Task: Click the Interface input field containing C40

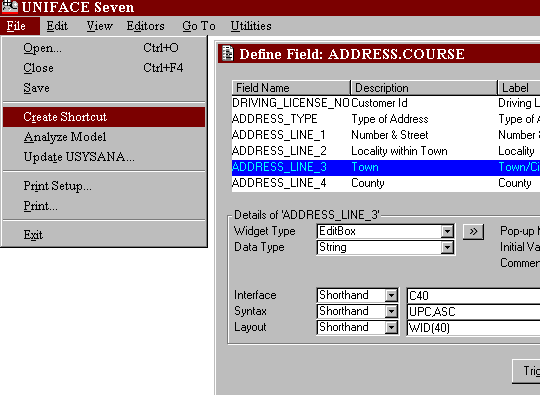Action: [474, 296]
